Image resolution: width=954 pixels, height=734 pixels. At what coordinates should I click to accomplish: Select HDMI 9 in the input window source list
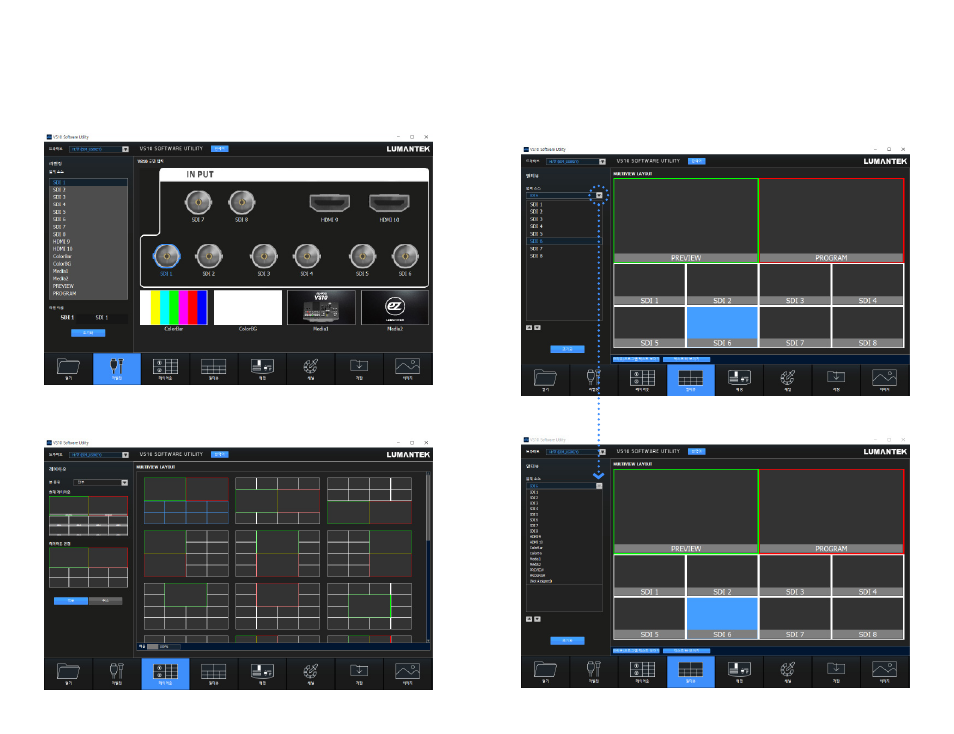pos(89,242)
